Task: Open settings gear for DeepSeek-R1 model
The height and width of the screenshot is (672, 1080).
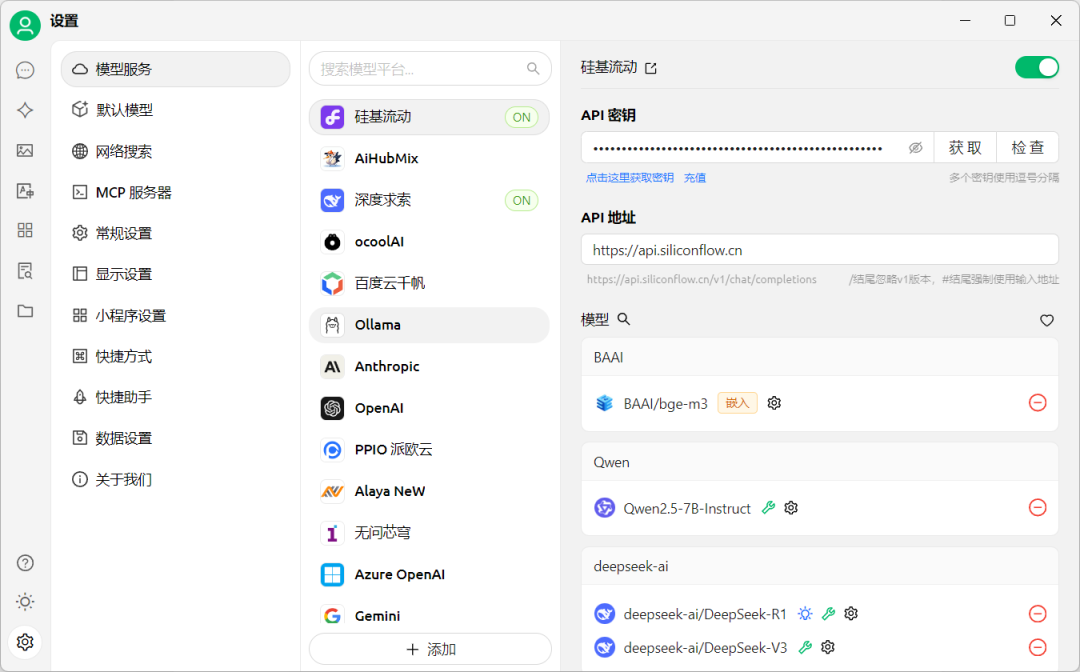Action: (851, 613)
